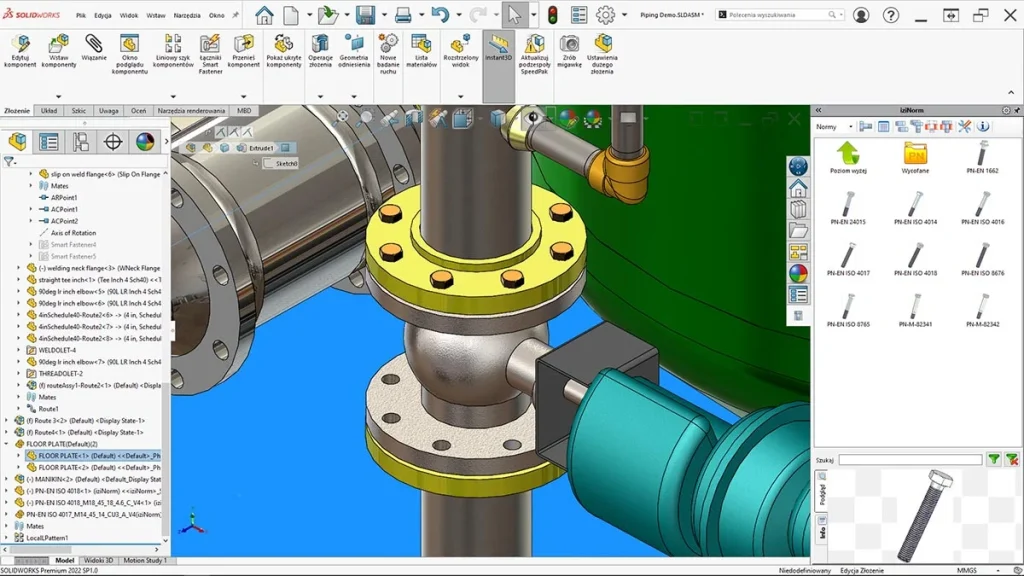Click Edytuj komponent tool
This screenshot has width=1024, height=576.
[x=20, y=52]
